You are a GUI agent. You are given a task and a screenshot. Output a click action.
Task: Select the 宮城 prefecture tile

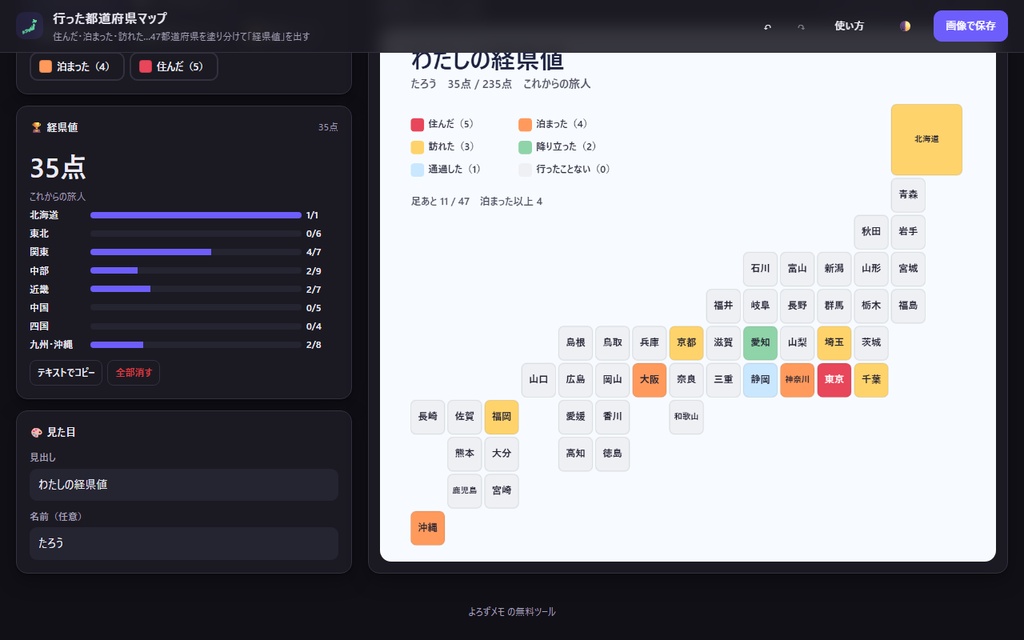click(908, 268)
